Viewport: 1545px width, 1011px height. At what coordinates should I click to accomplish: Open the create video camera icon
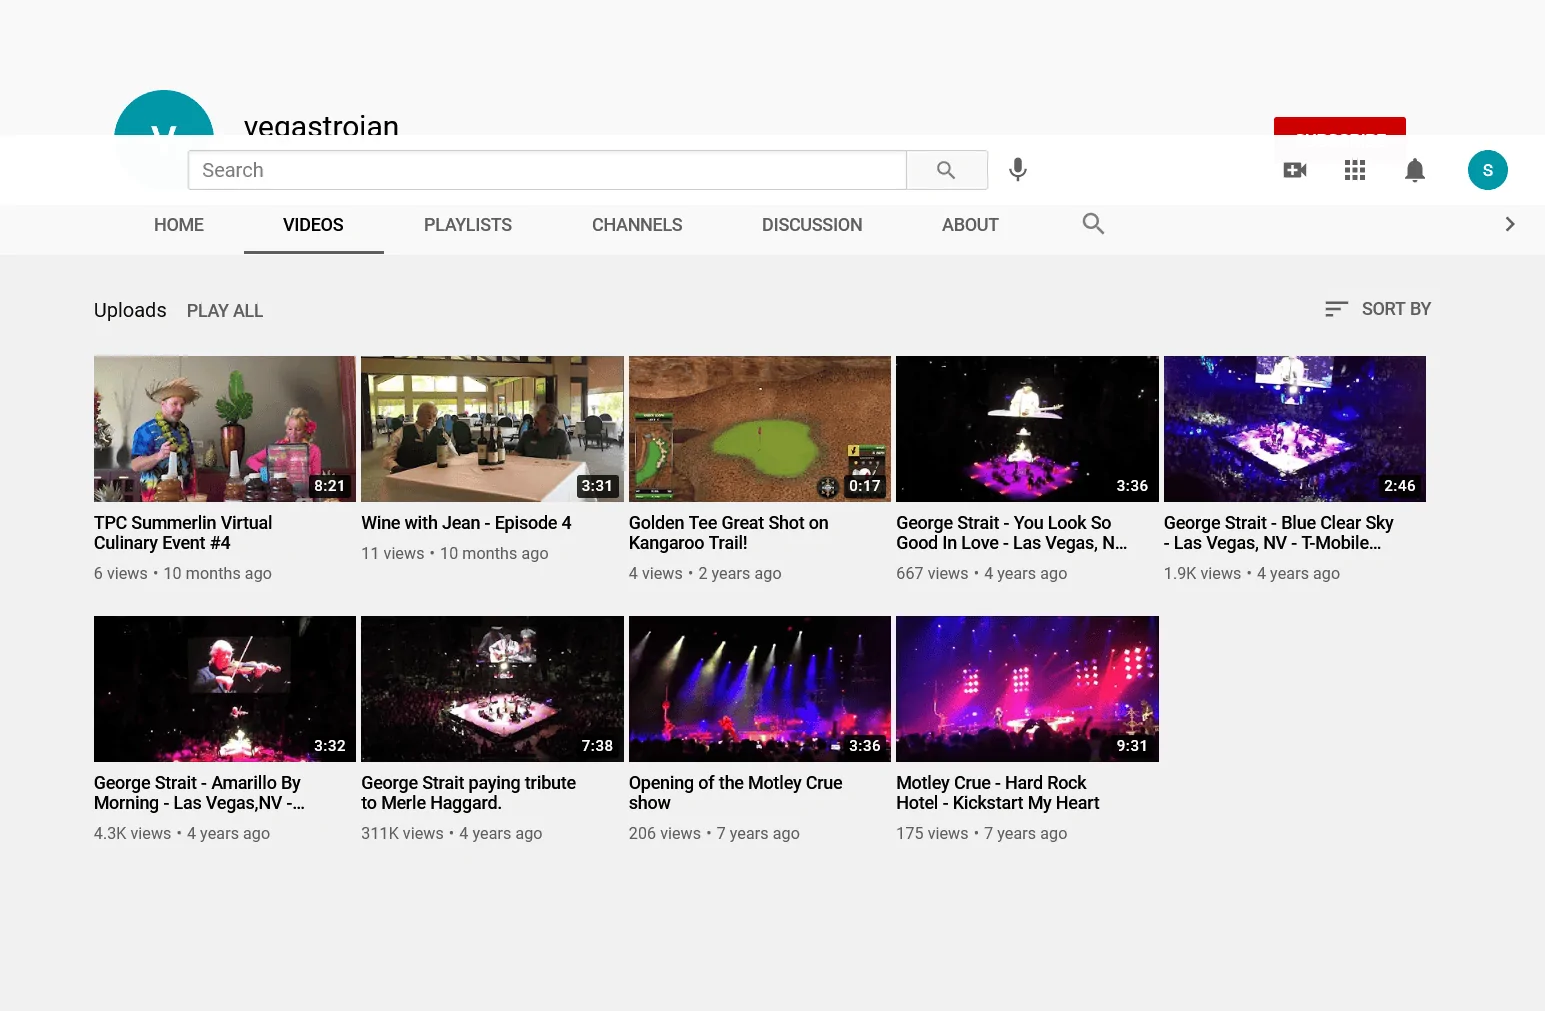tap(1295, 170)
